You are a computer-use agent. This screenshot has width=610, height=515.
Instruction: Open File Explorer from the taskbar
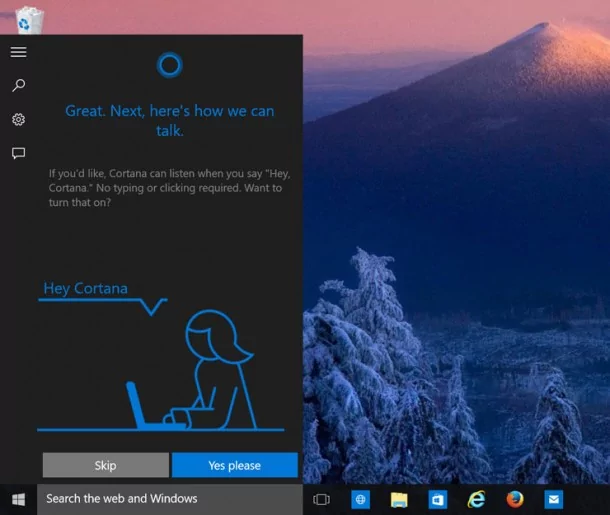click(399, 500)
